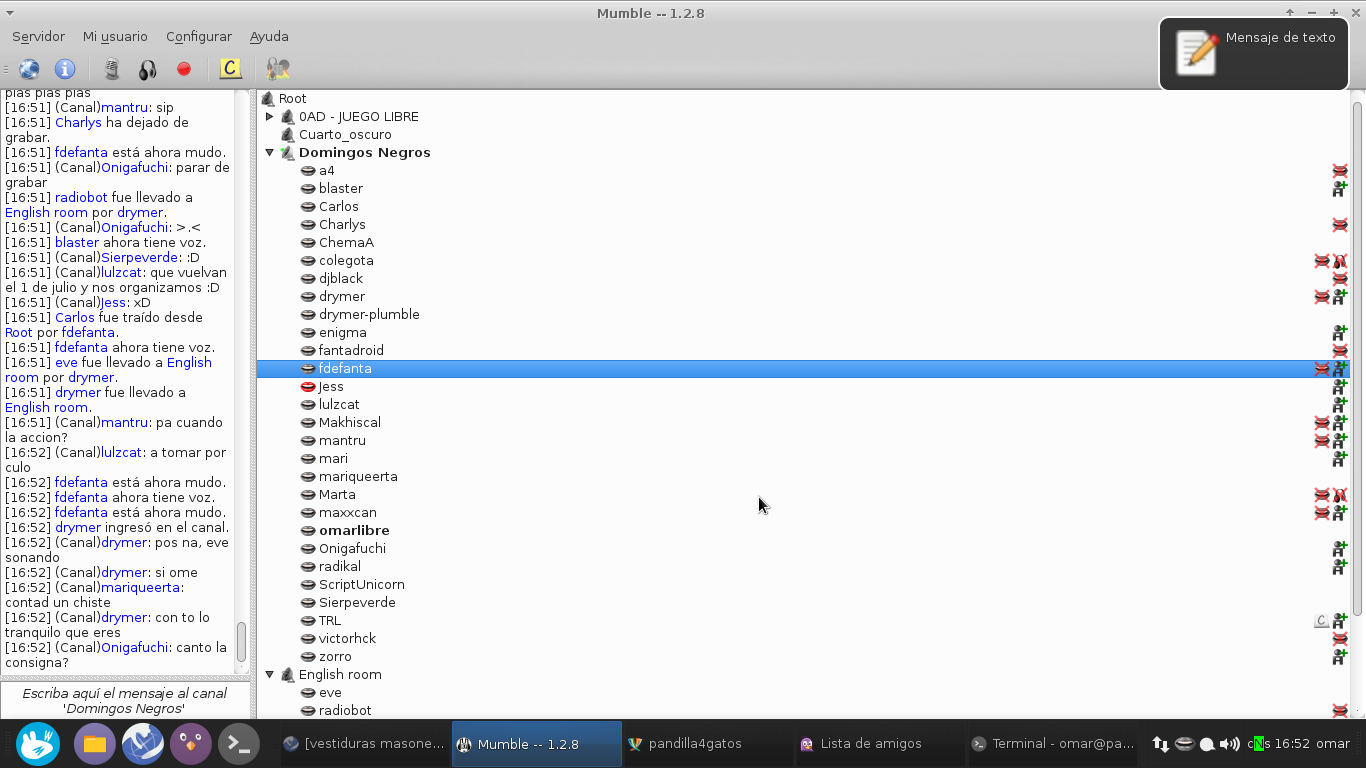Click the Domingos Negros channel icon
Viewport: 1366px width, 768px height.
(288, 152)
